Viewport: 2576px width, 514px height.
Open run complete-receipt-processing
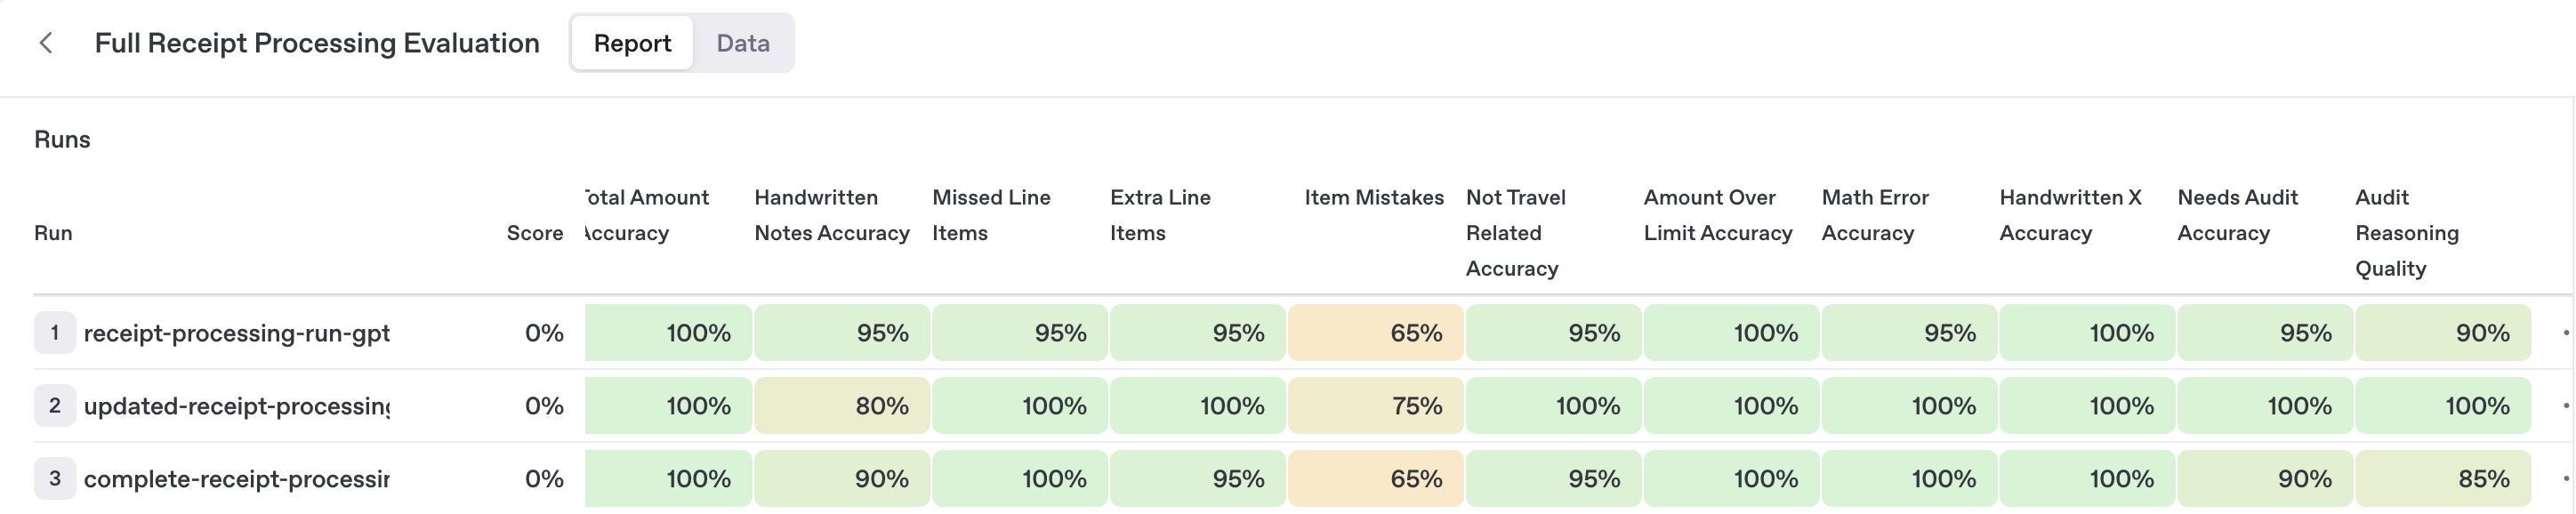point(238,478)
